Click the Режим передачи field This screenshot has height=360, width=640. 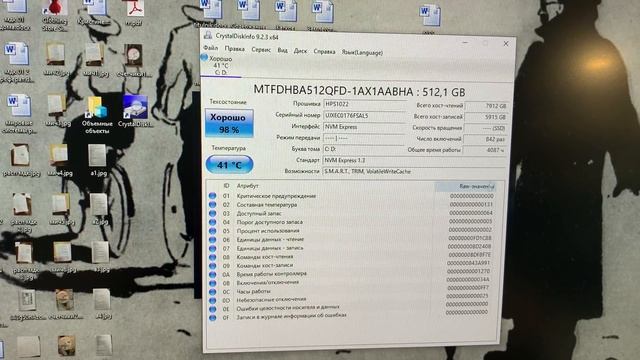pos(364,138)
